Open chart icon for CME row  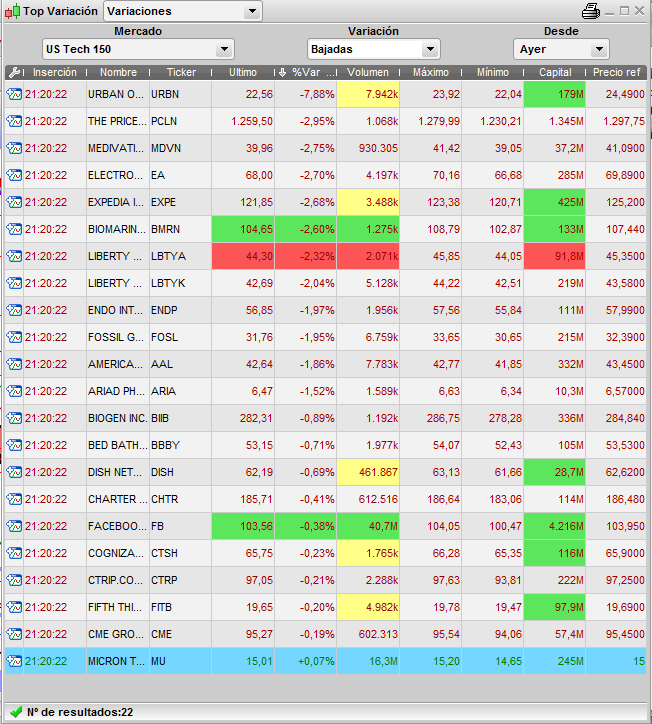pyautogui.click(x=14, y=634)
